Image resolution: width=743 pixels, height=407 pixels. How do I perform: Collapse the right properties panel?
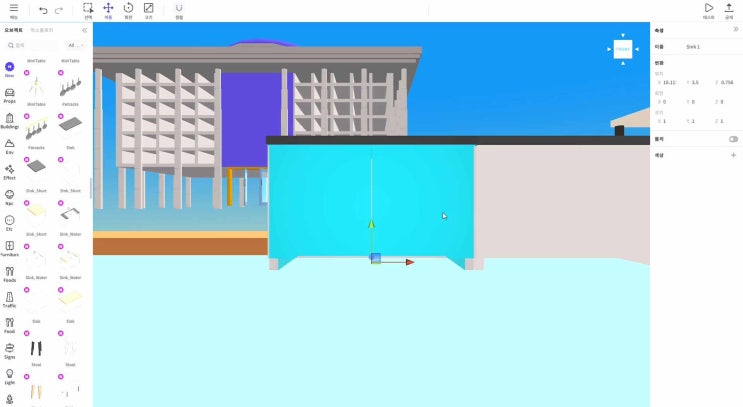735,29
